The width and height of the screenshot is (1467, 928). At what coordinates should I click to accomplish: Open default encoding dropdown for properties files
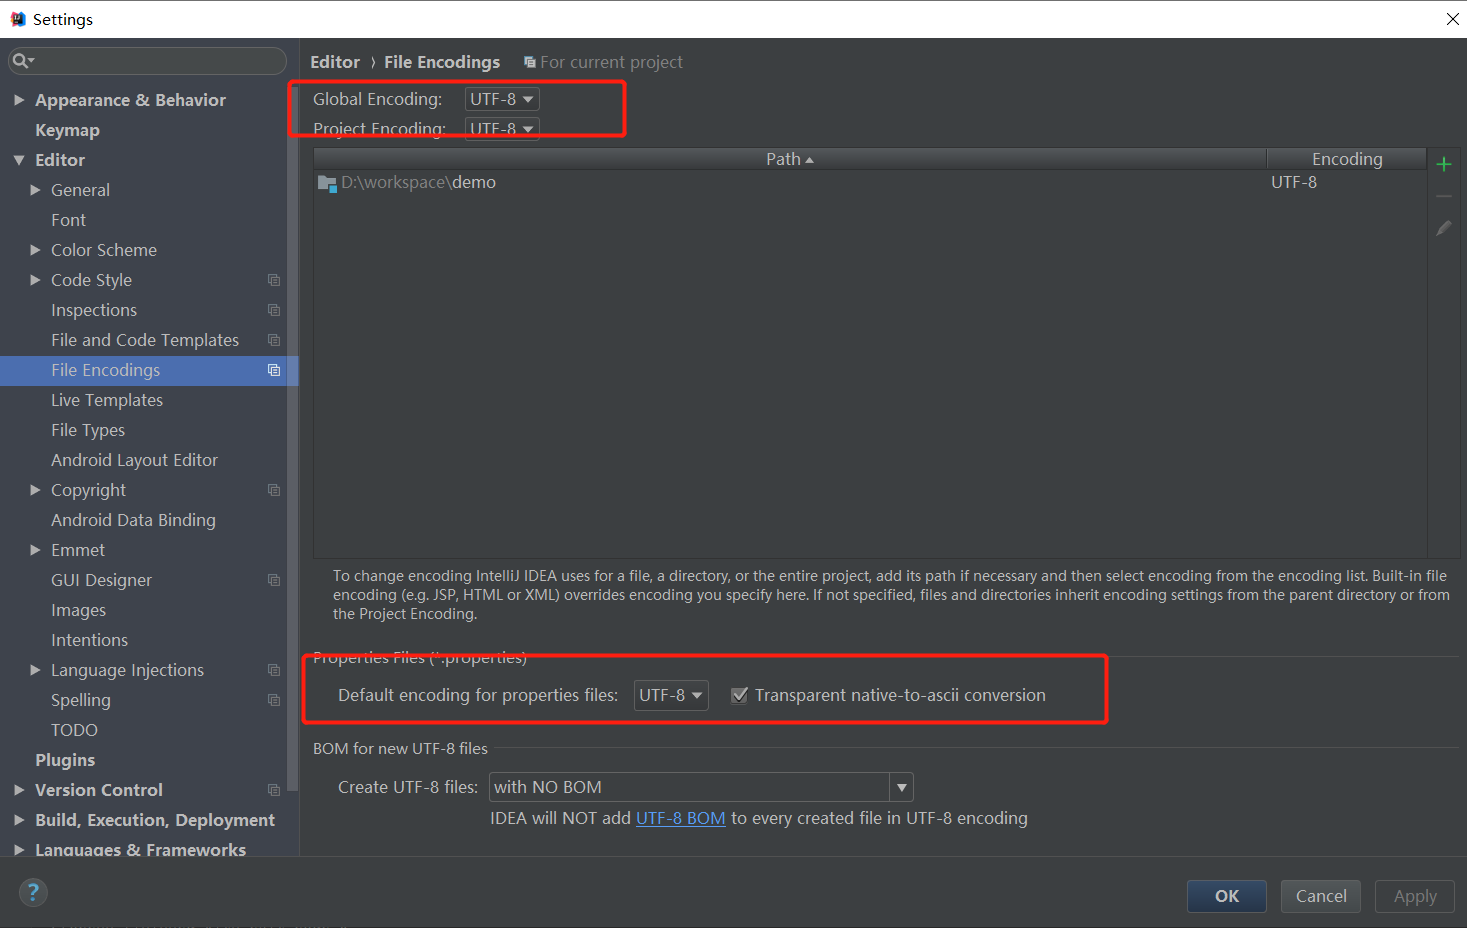tap(670, 695)
